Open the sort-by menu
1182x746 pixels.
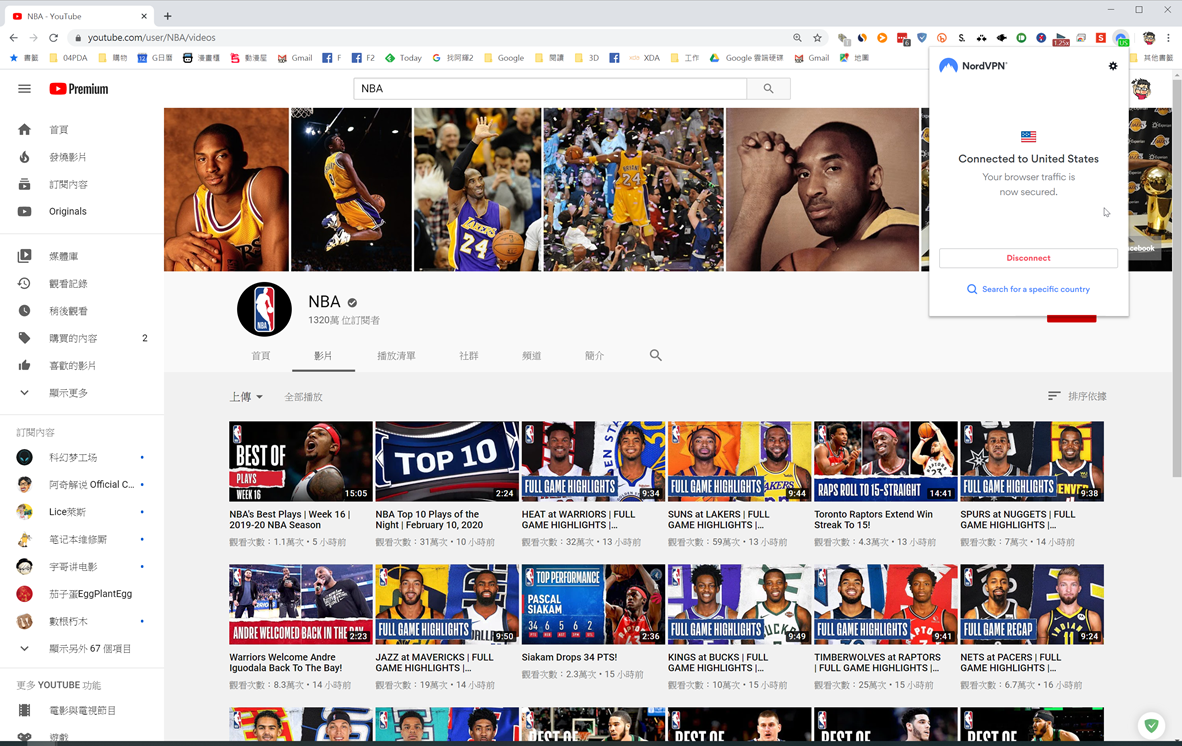pyautogui.click(x=1077, y=397)
